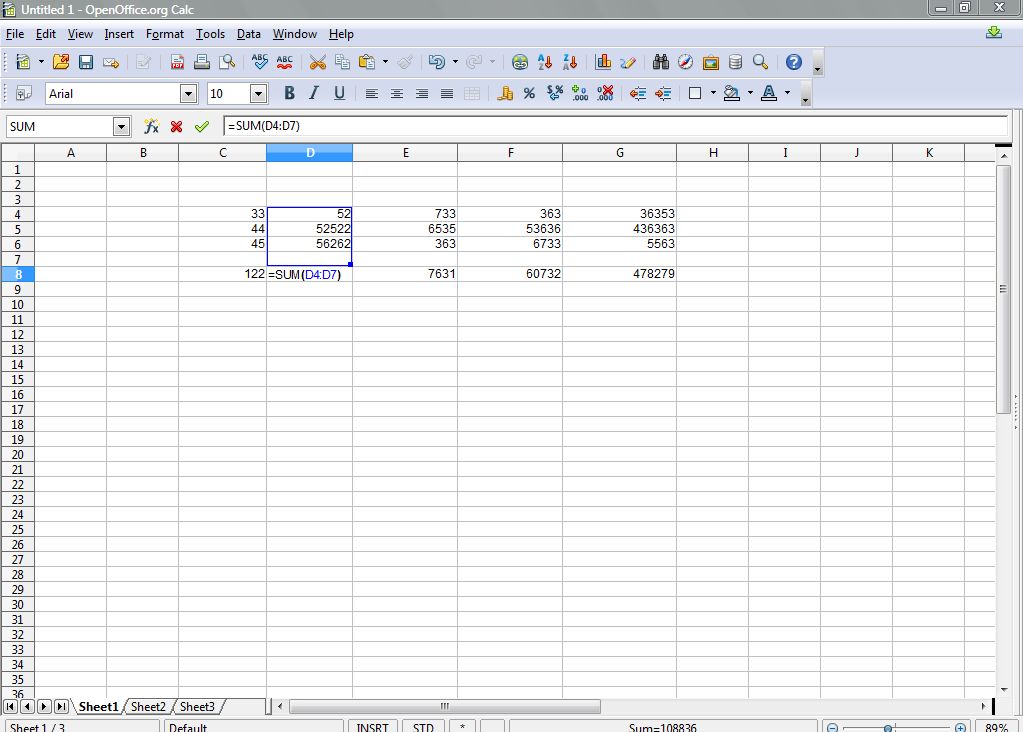Show Draw Functions icon
The image size is (1023, 732).
click(628, 62)
